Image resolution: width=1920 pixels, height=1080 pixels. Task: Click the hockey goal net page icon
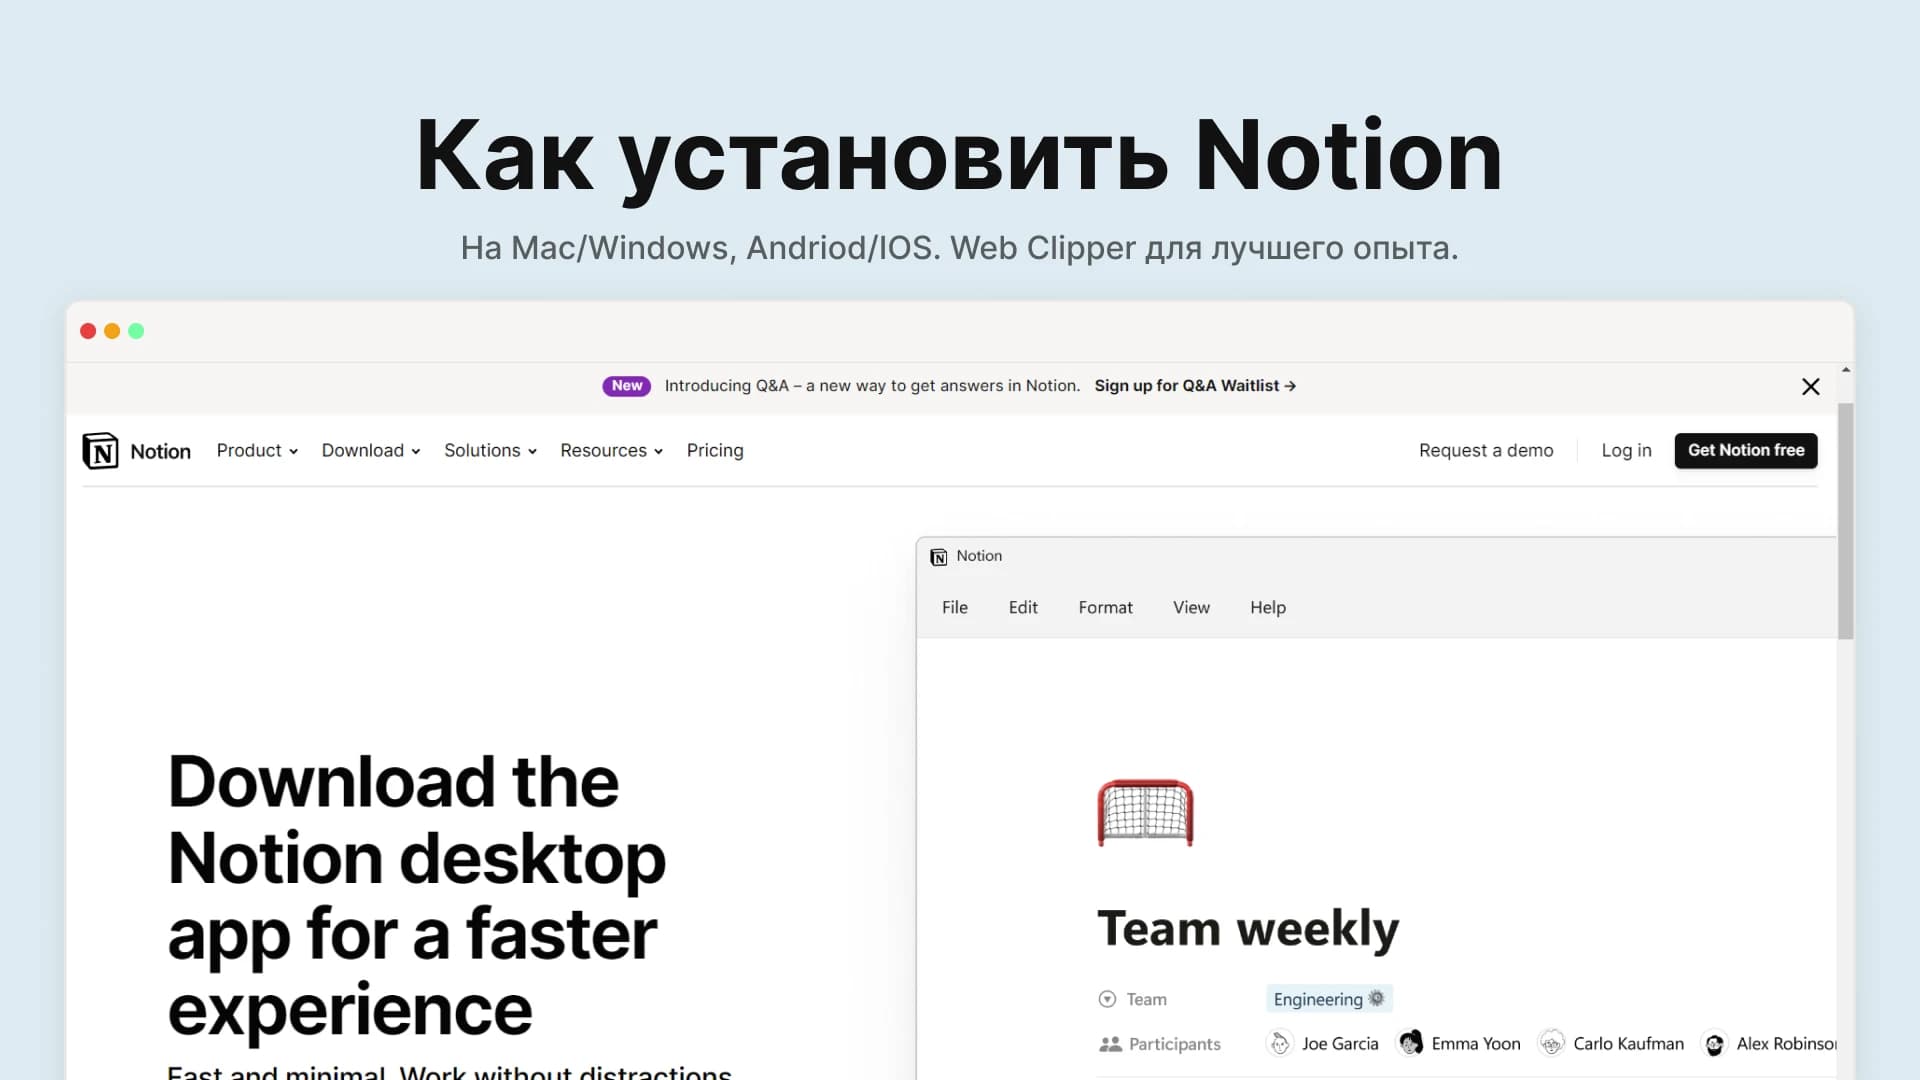[x=1145, y=813]
